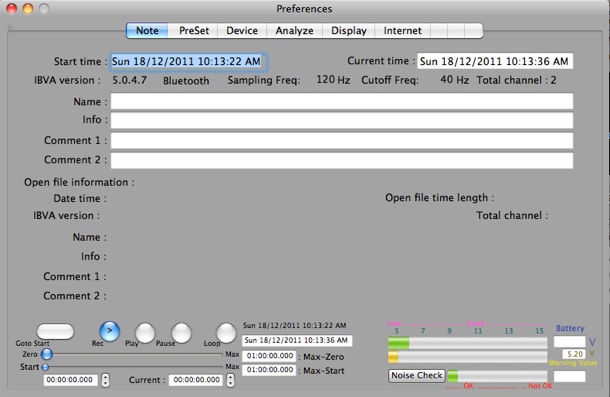The height and width of the screenshot is (397, 610).
Task: Click the Bluetooth connection label
Action: click(x=186, y=81)
